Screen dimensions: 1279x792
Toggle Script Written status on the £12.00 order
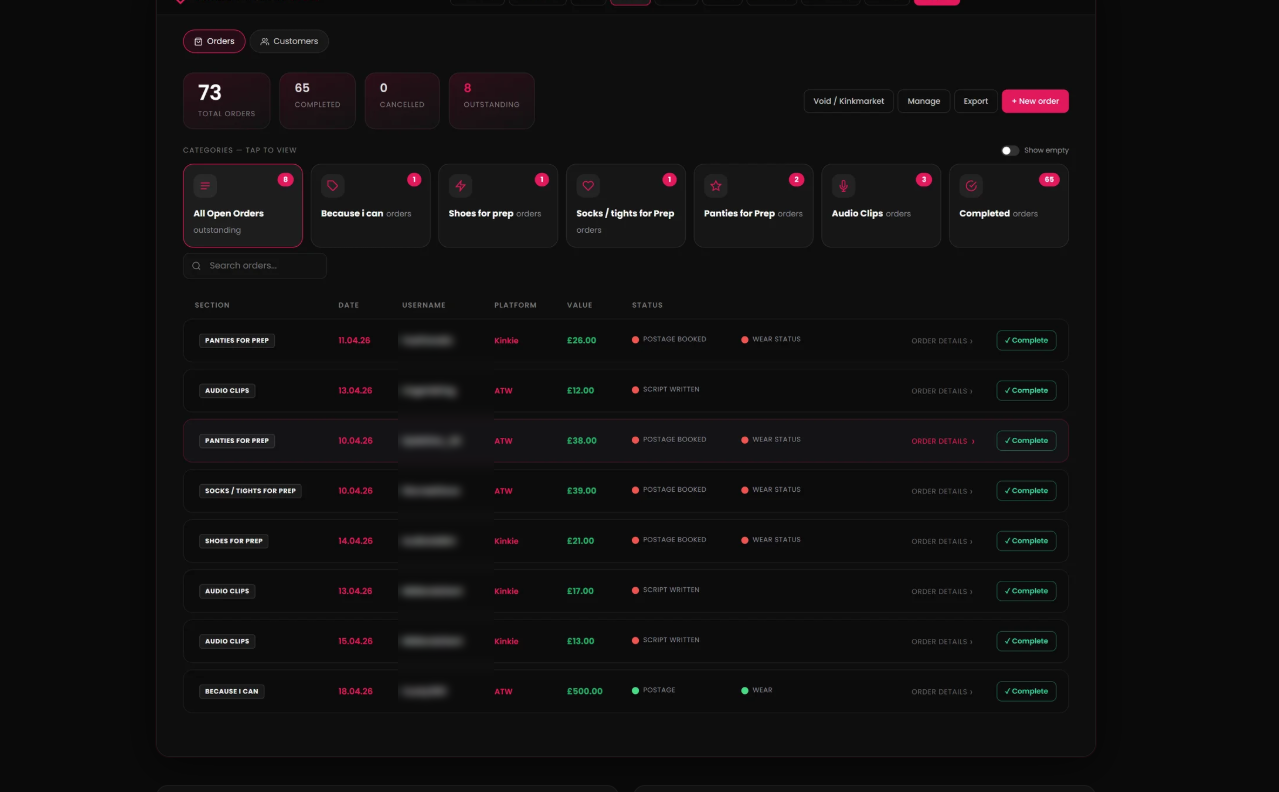(x=666, y=390)
